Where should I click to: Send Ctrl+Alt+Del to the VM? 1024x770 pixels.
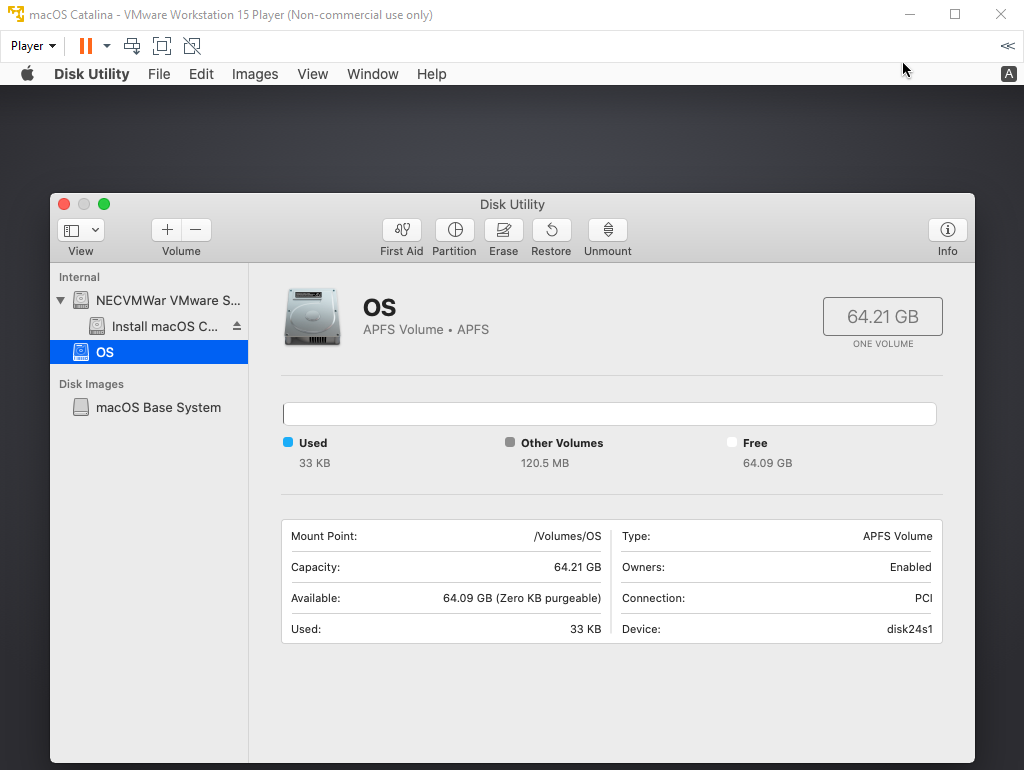pyautogui.click(x=132, y=46)
